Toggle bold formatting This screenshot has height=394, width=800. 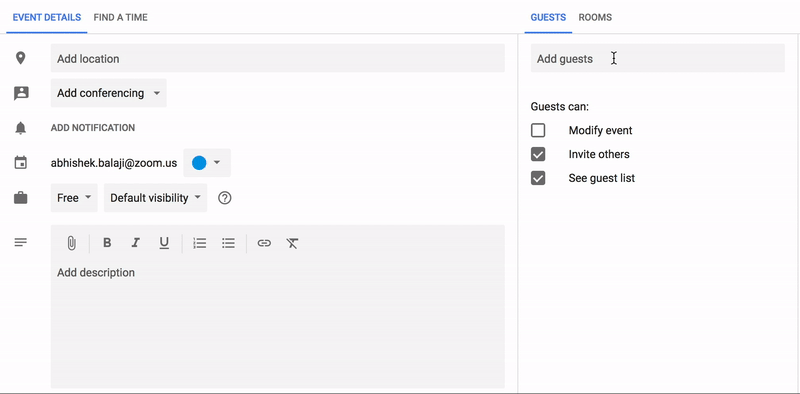[x=107, y=243]
